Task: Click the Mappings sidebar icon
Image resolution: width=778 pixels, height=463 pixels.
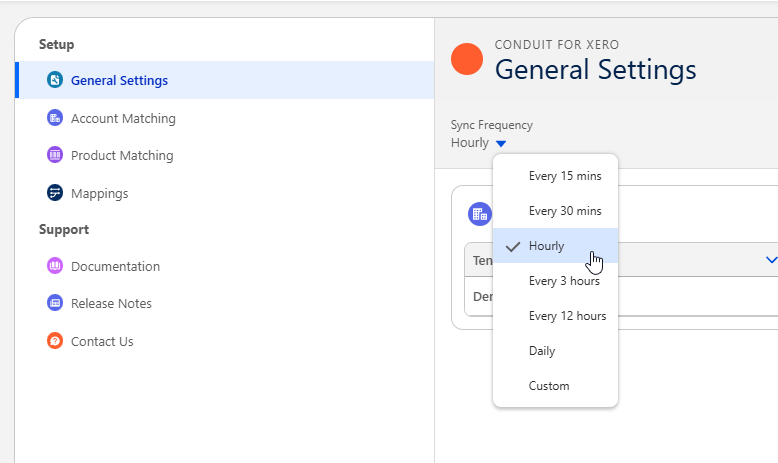Action: tap(55, 193)
